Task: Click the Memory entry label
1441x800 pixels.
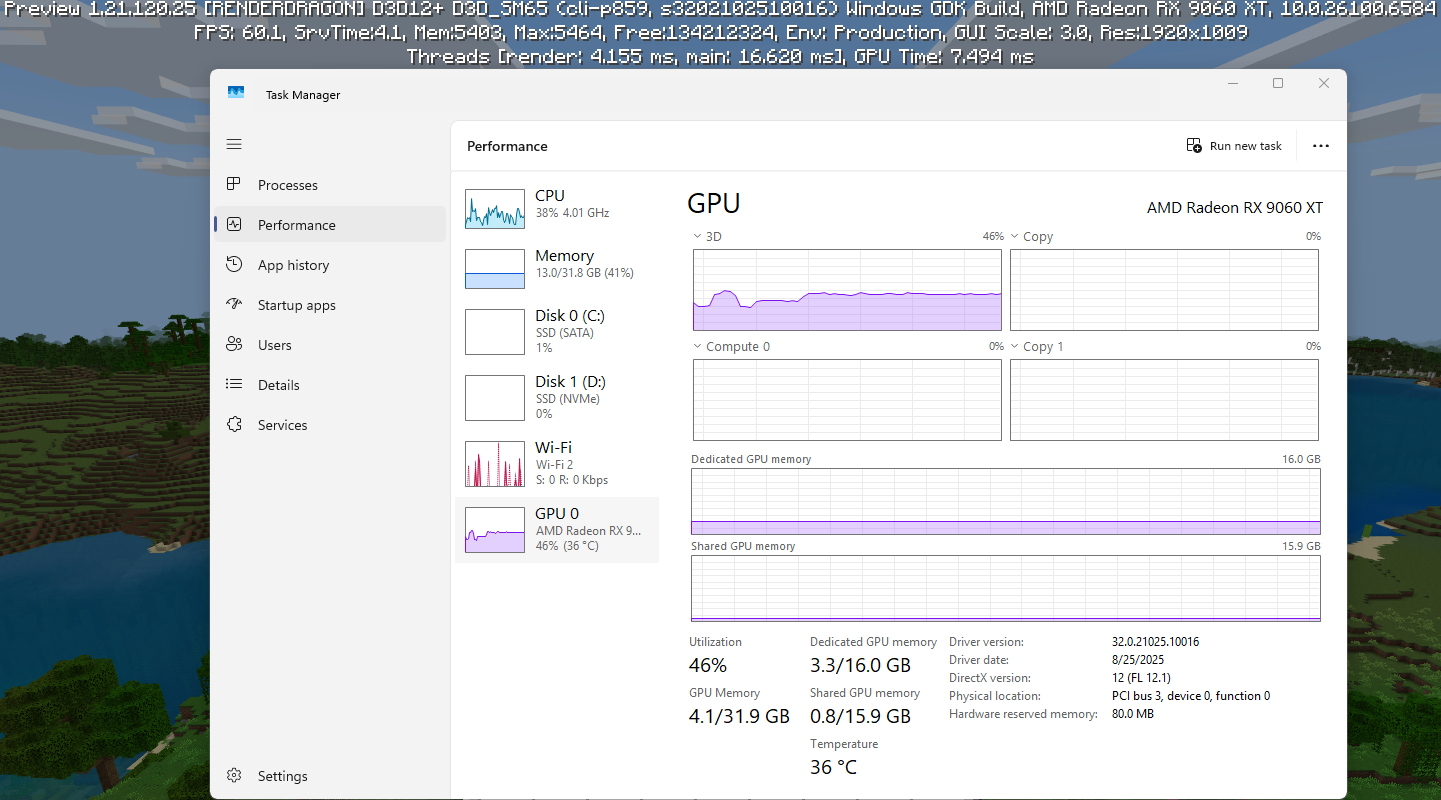Action: (x=564, y=256)
